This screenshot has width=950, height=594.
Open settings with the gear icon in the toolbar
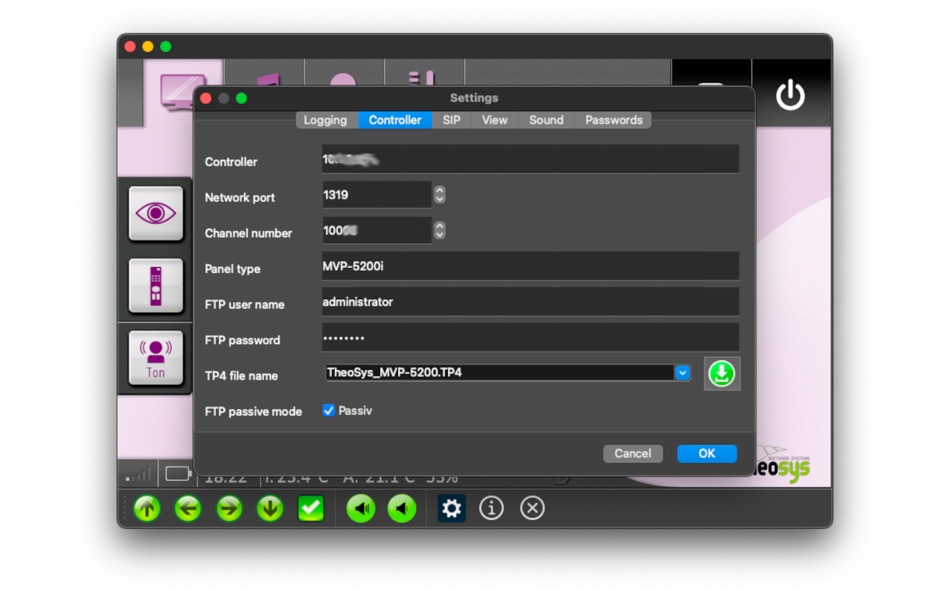[x=451, y=508]
